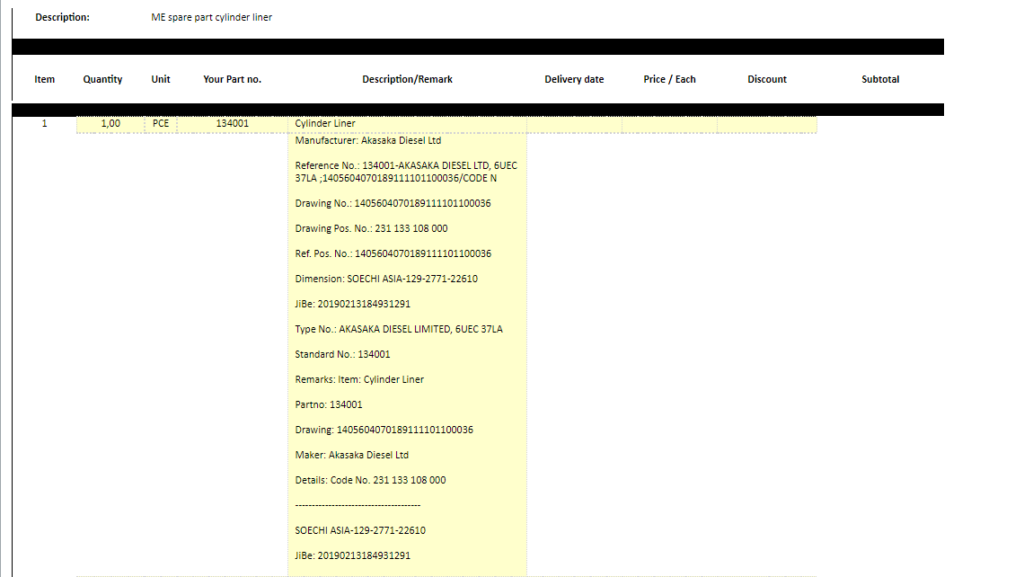Click the Quantity field showing 1,00
Viewport: 1024px width, 577px height.
110,124
